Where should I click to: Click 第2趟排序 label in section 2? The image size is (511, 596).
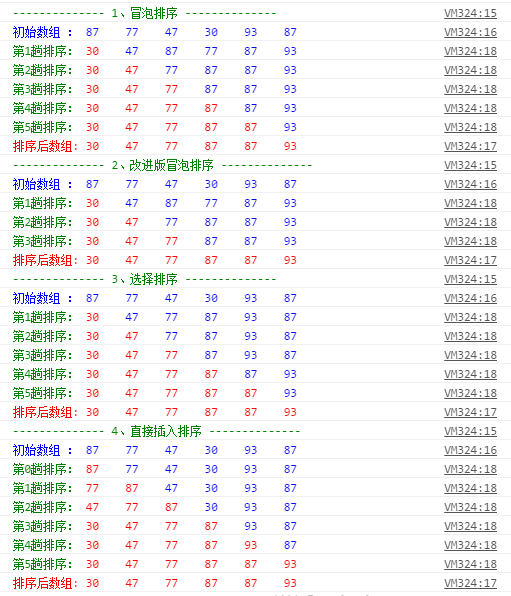42,222
